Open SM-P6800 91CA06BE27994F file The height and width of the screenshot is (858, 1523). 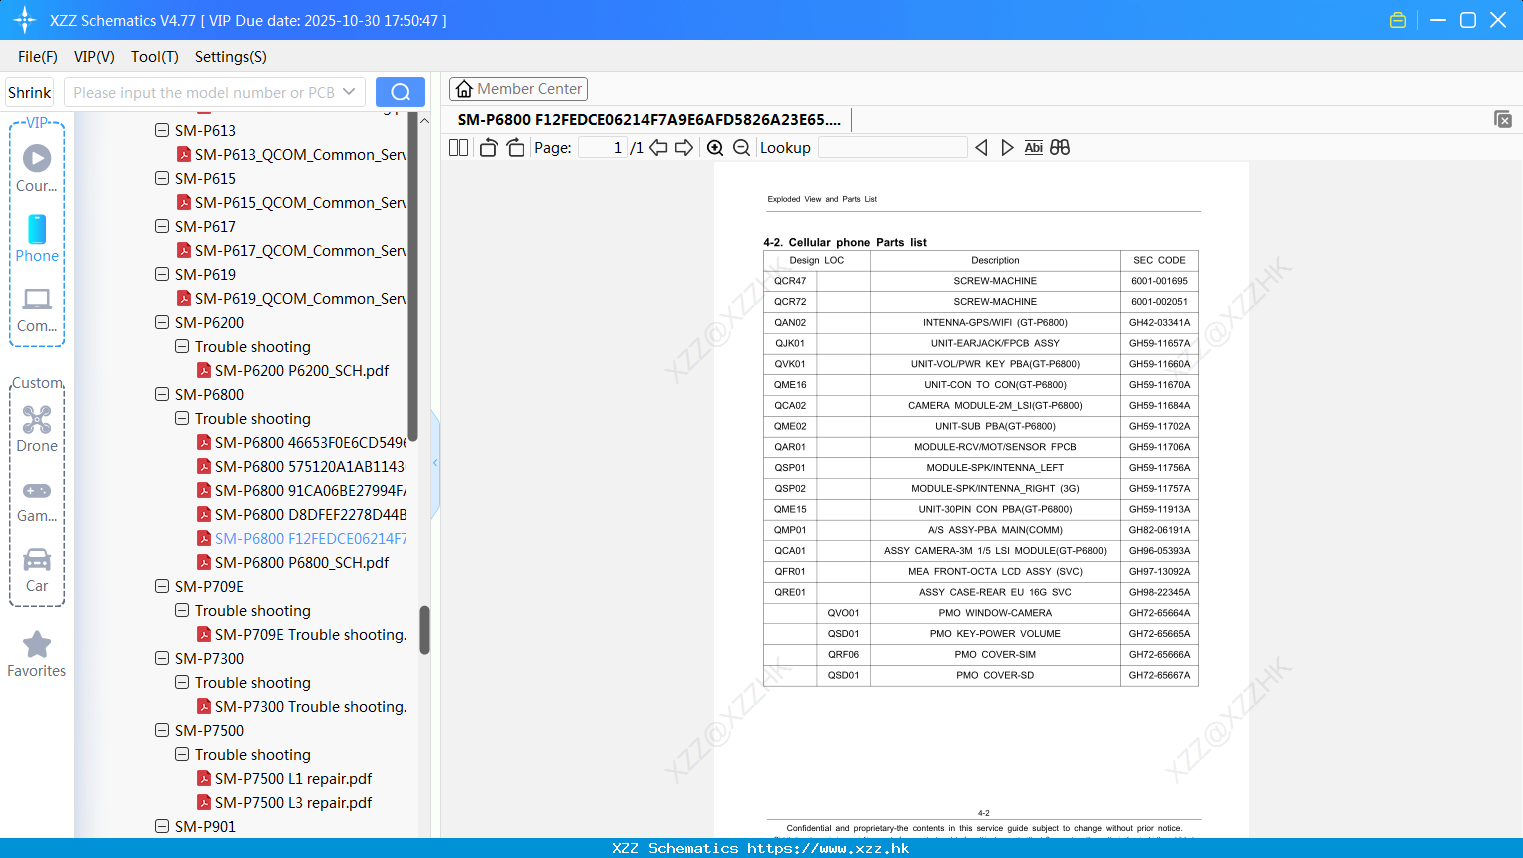[301, 490]
